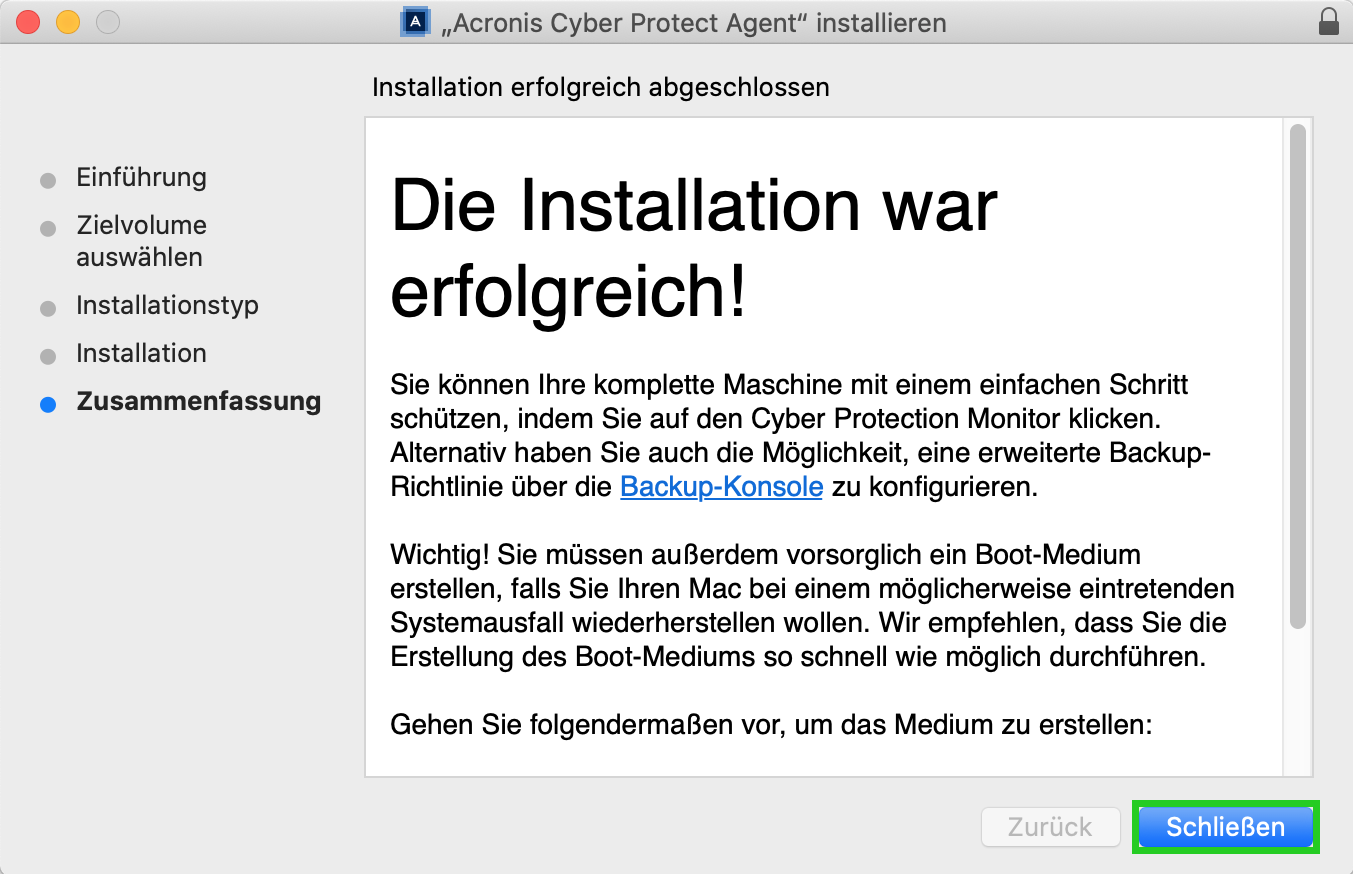
Task: Click the Zielvolume auswählen step label
Action: pos(141,240)
